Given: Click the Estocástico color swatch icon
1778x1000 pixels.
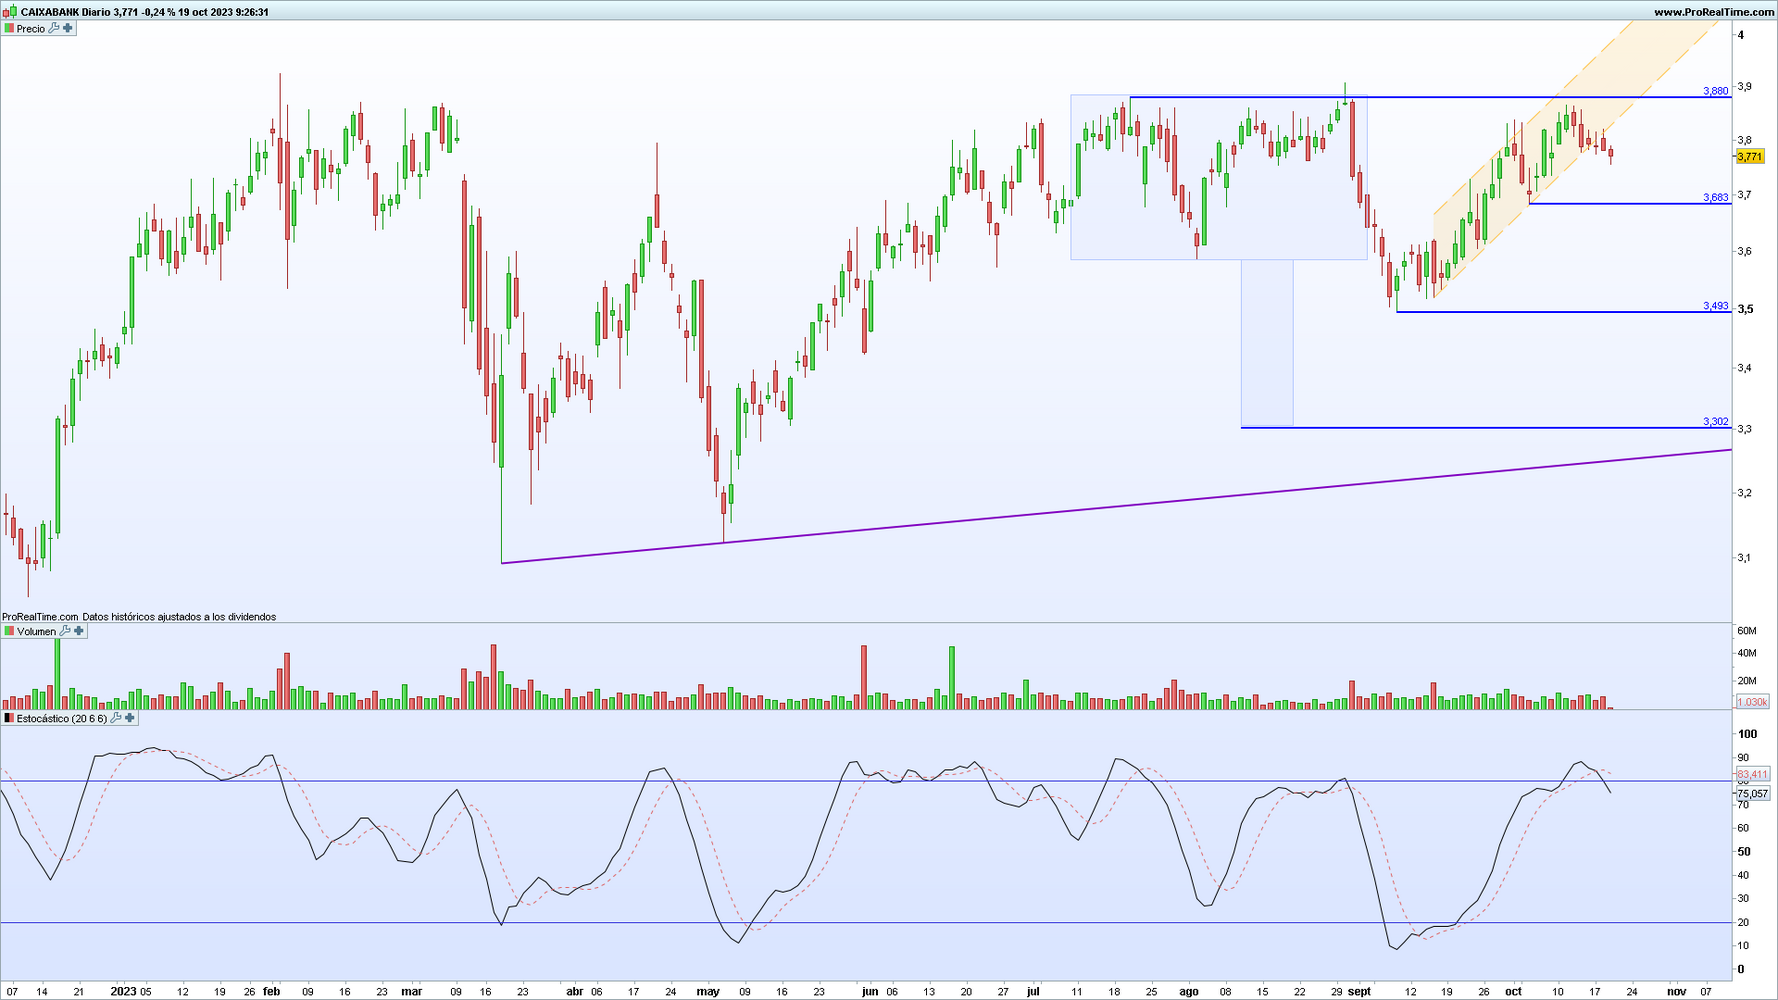Looking at the screenshot, I should point(9,718).
